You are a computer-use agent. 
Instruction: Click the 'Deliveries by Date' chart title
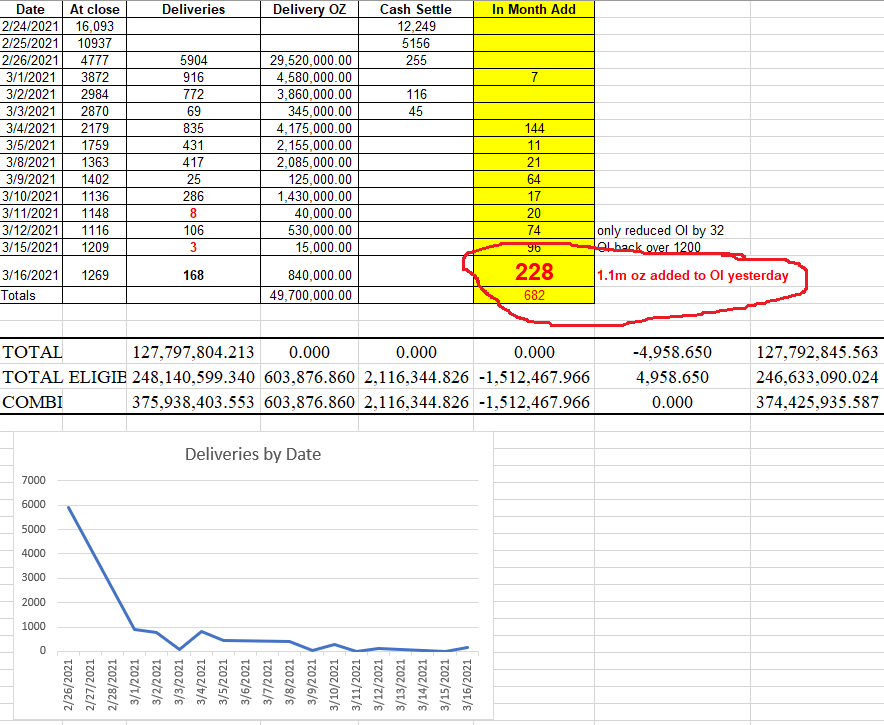(253, 454)
